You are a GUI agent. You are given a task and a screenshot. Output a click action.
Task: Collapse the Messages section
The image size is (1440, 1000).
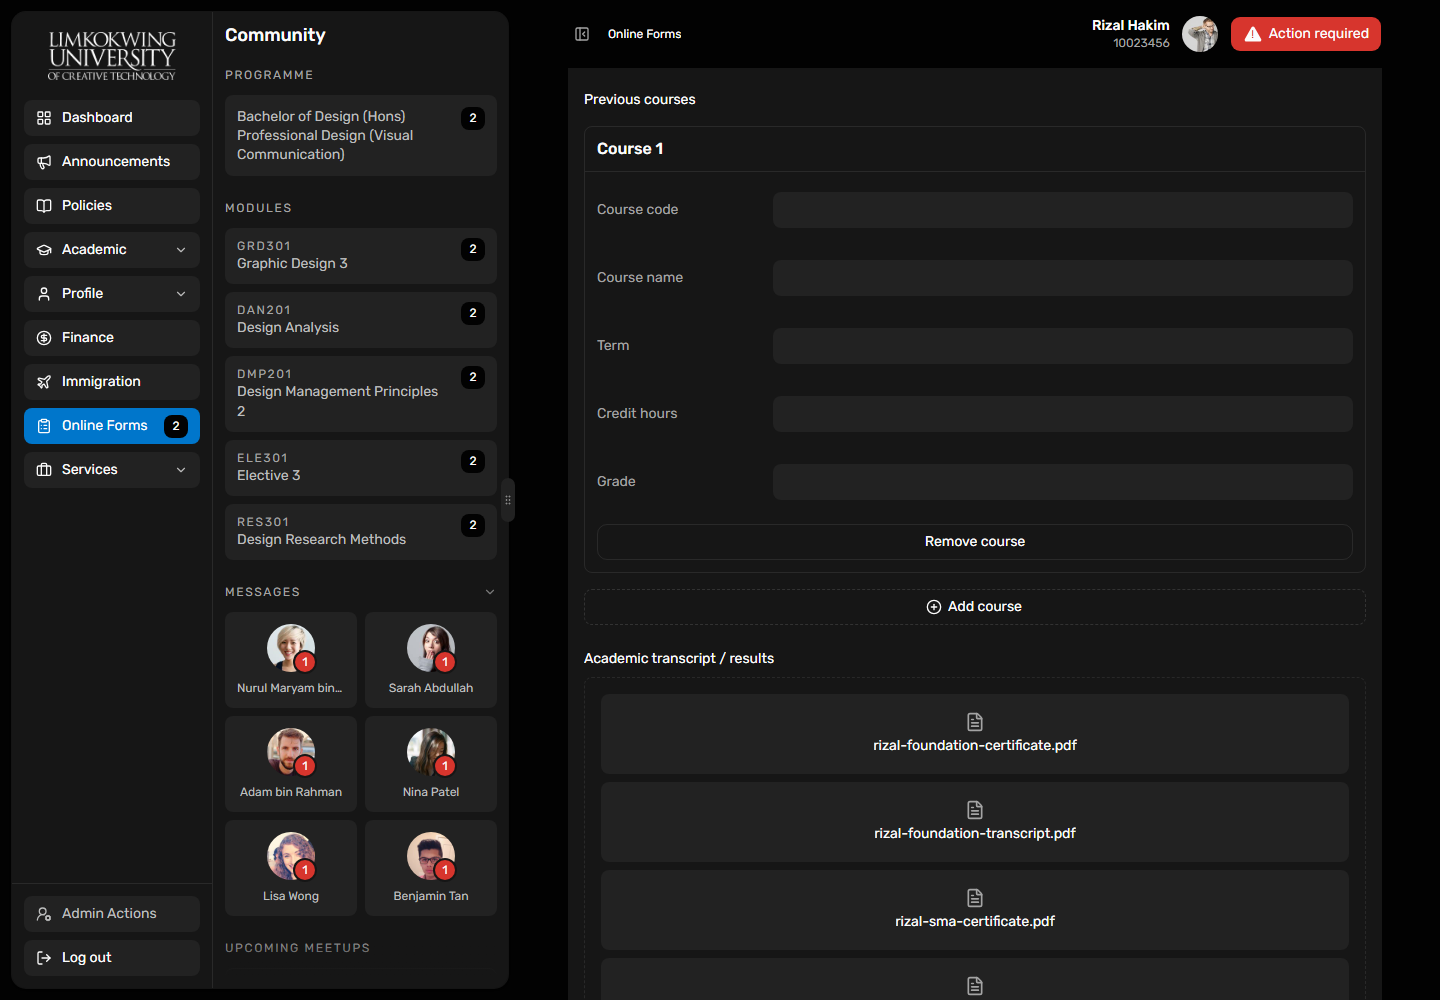(x=490, y=592)
